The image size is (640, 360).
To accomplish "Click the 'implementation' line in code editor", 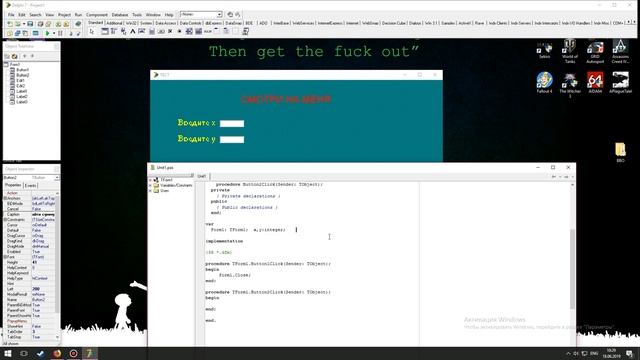I will (x=224, y=241).
